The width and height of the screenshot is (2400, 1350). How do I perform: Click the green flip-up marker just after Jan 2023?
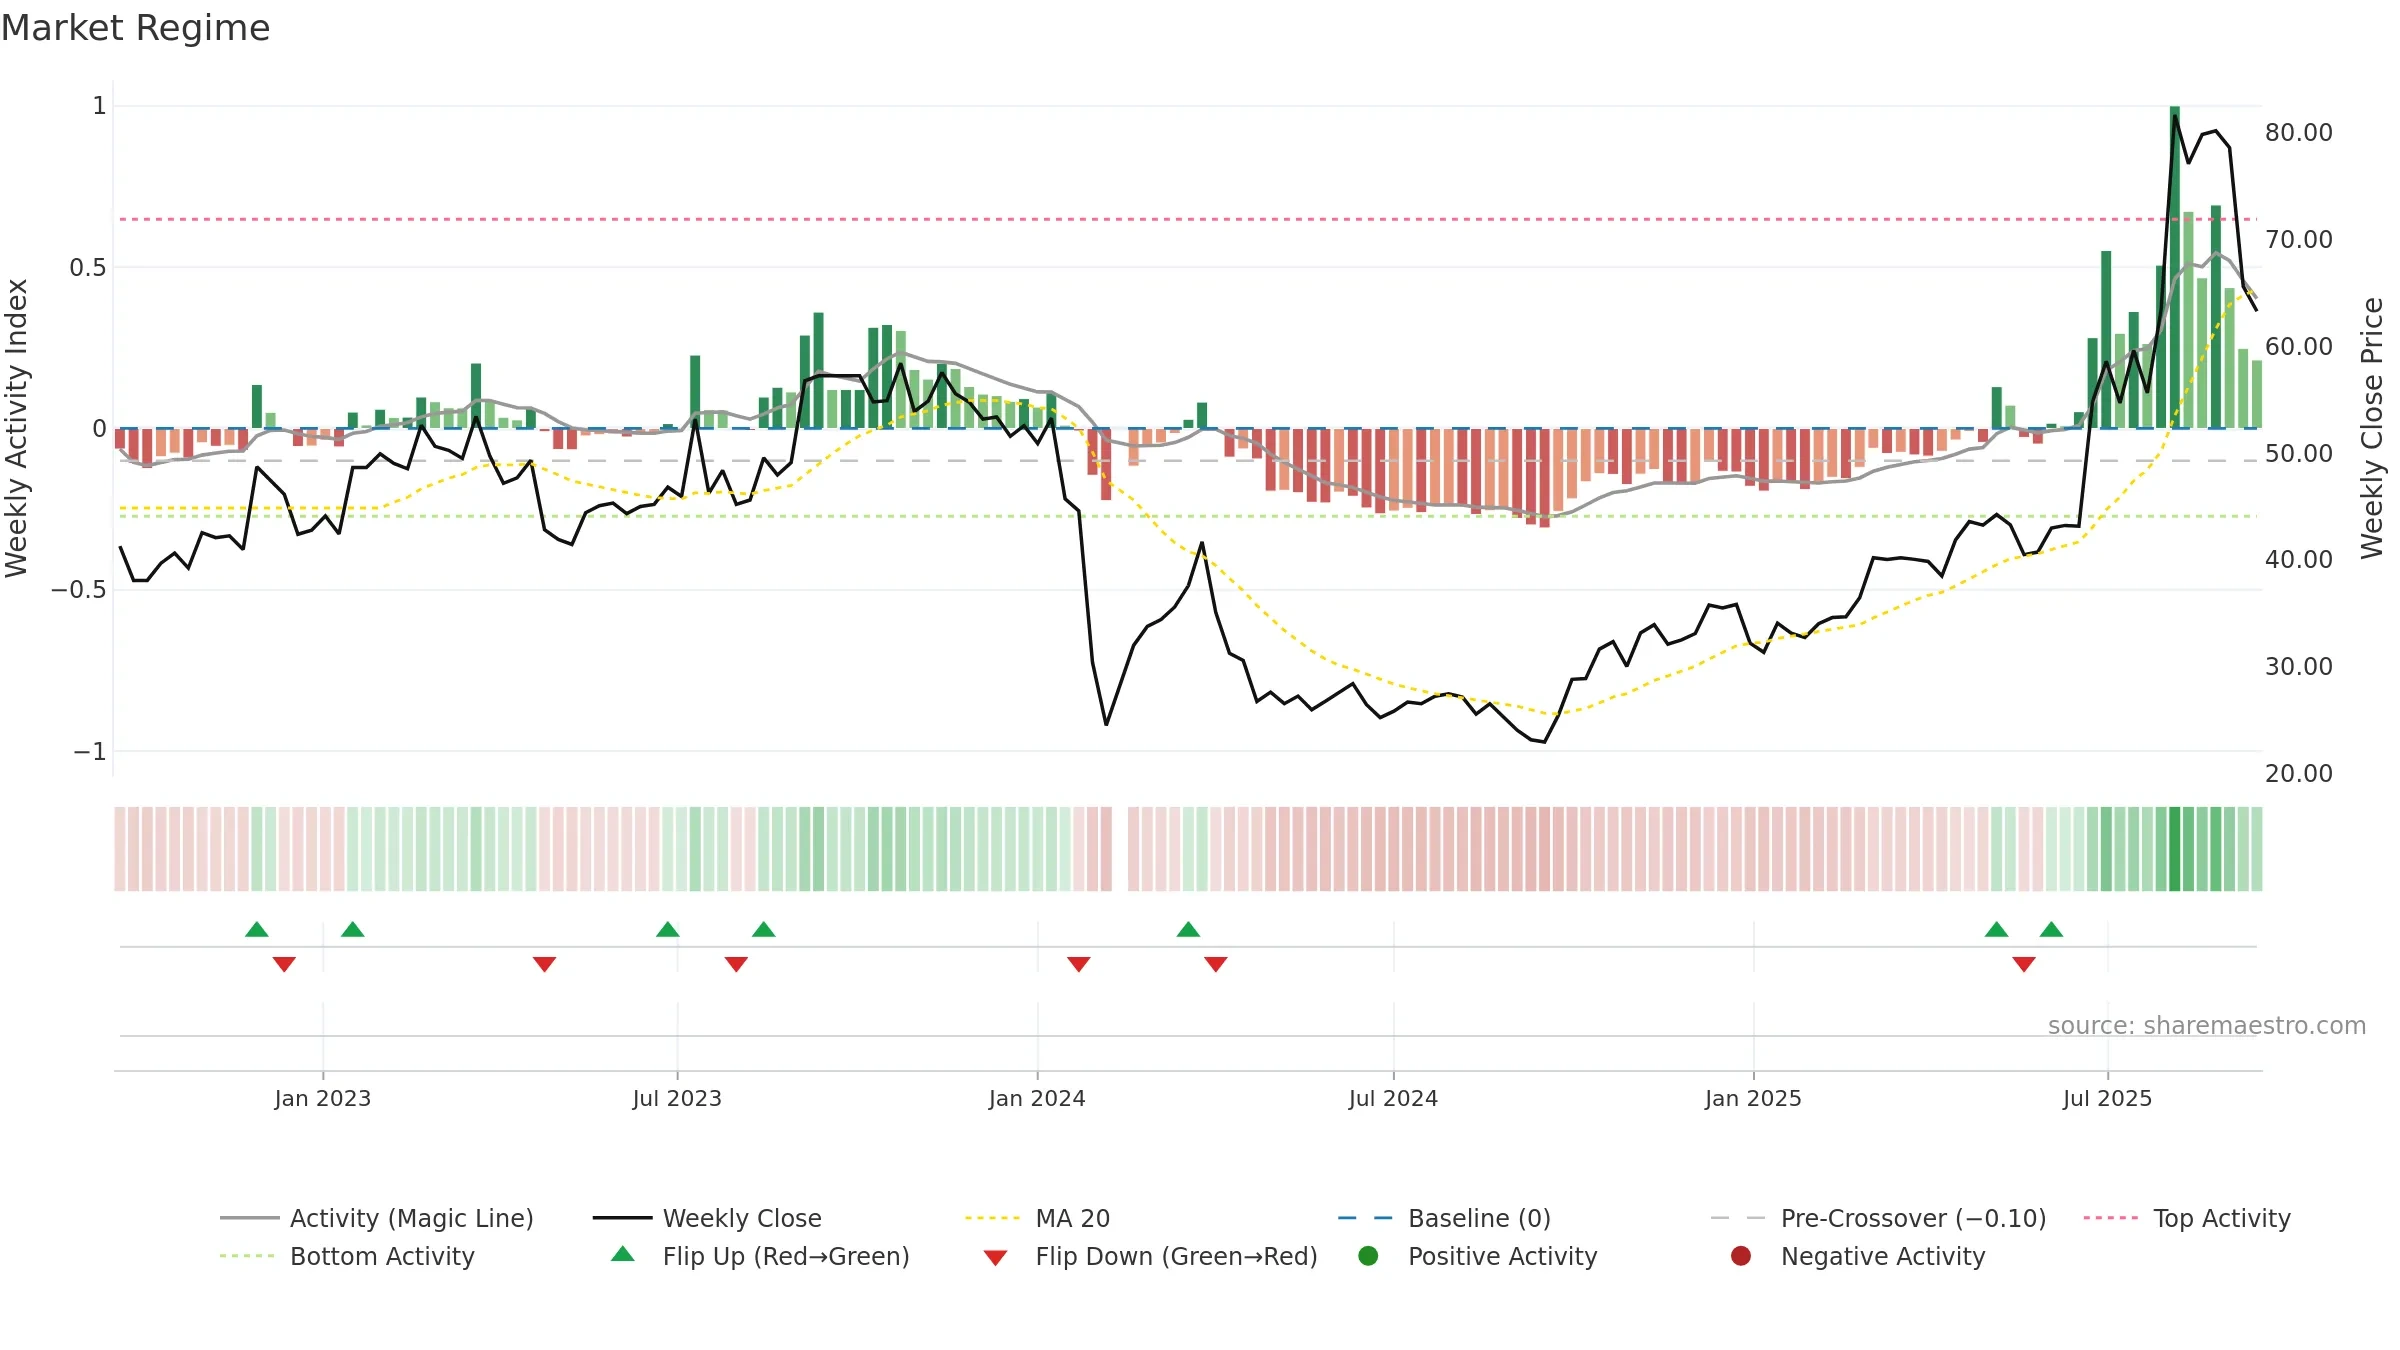point(352,929)
